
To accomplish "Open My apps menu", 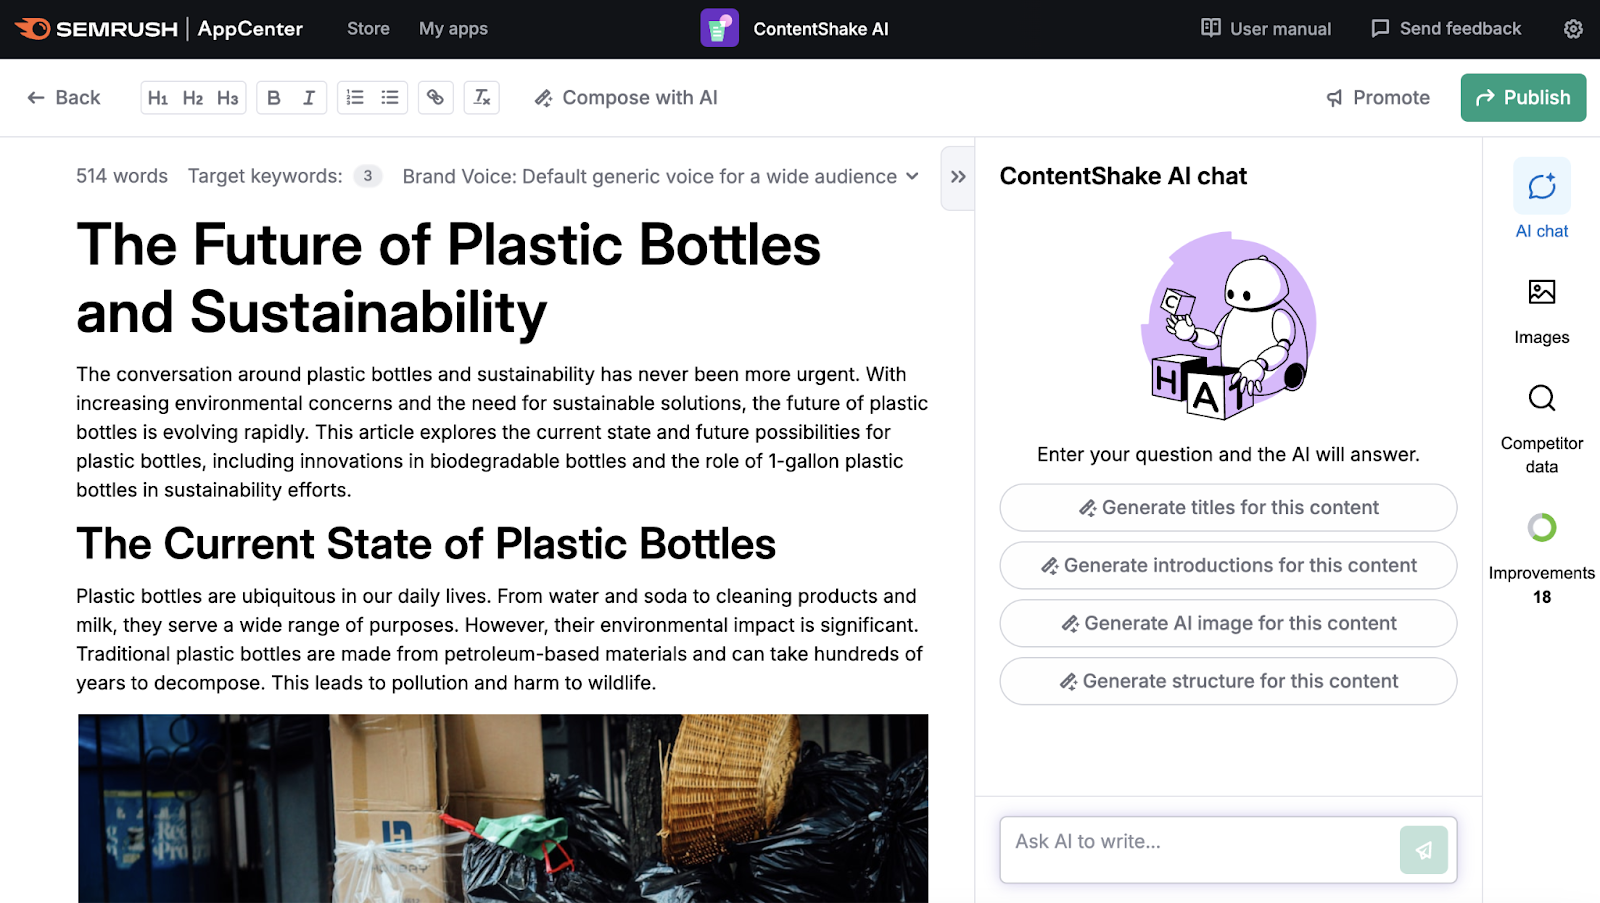I will click(453, 29).
